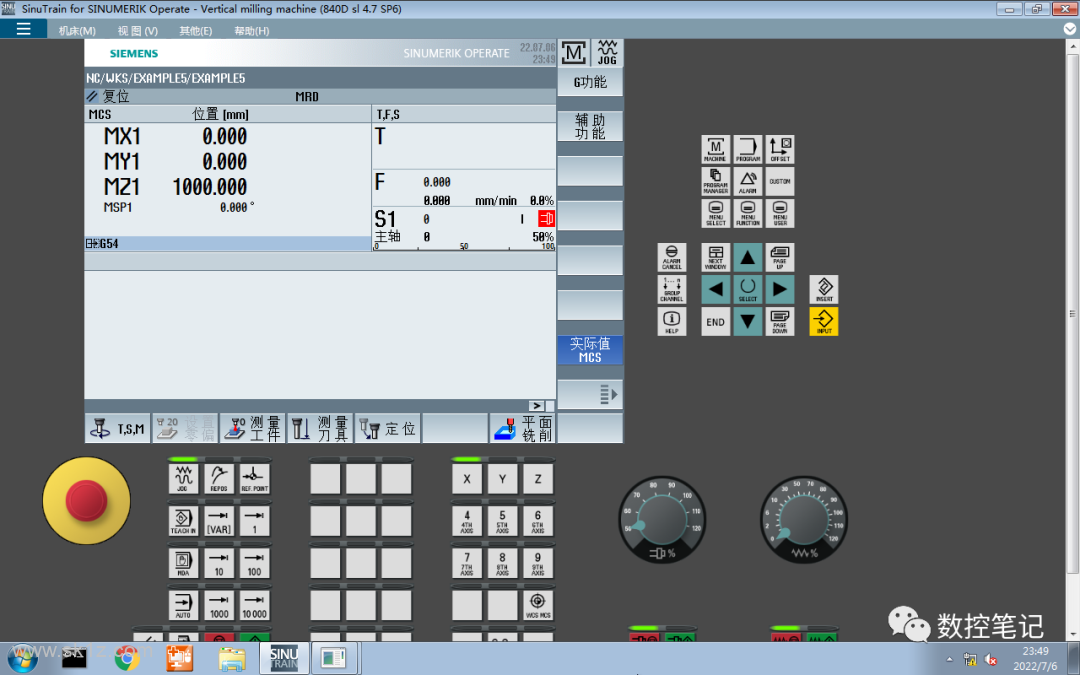
Task: Switch to MDA mode key
Action: (183, 563)
